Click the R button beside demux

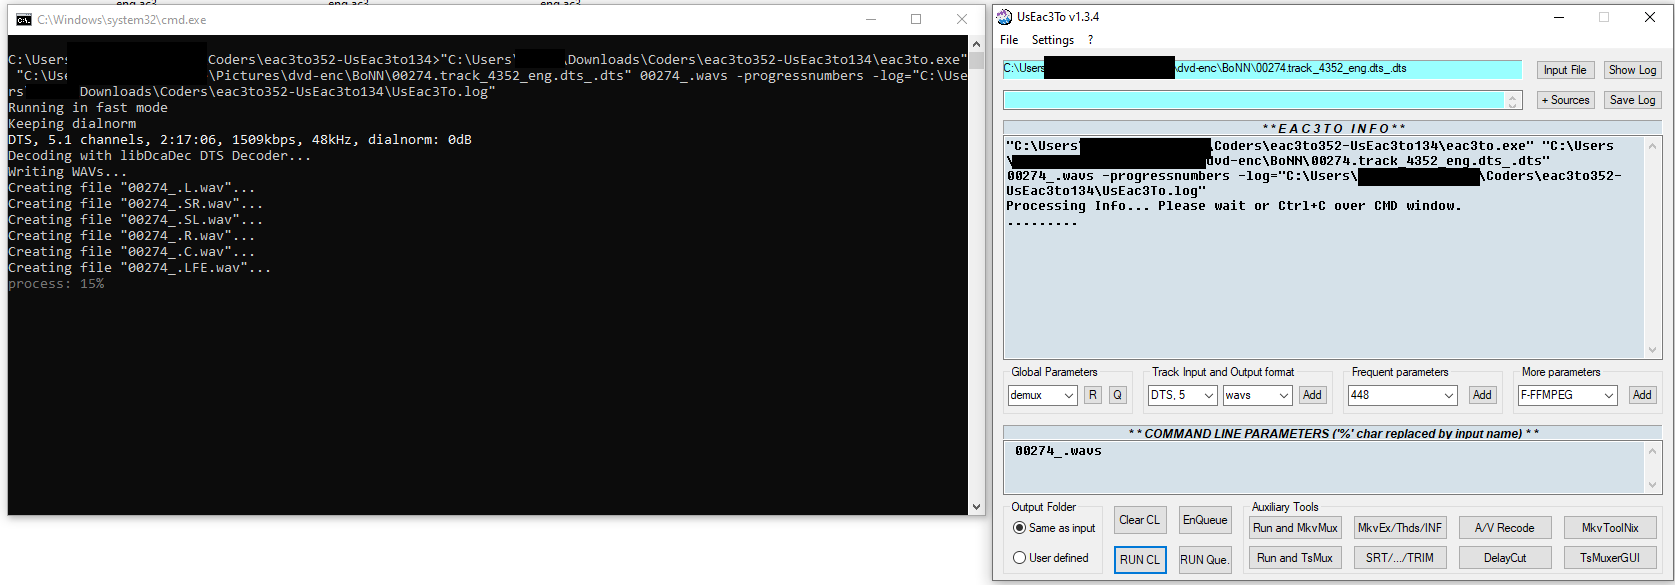(1093, 395)
